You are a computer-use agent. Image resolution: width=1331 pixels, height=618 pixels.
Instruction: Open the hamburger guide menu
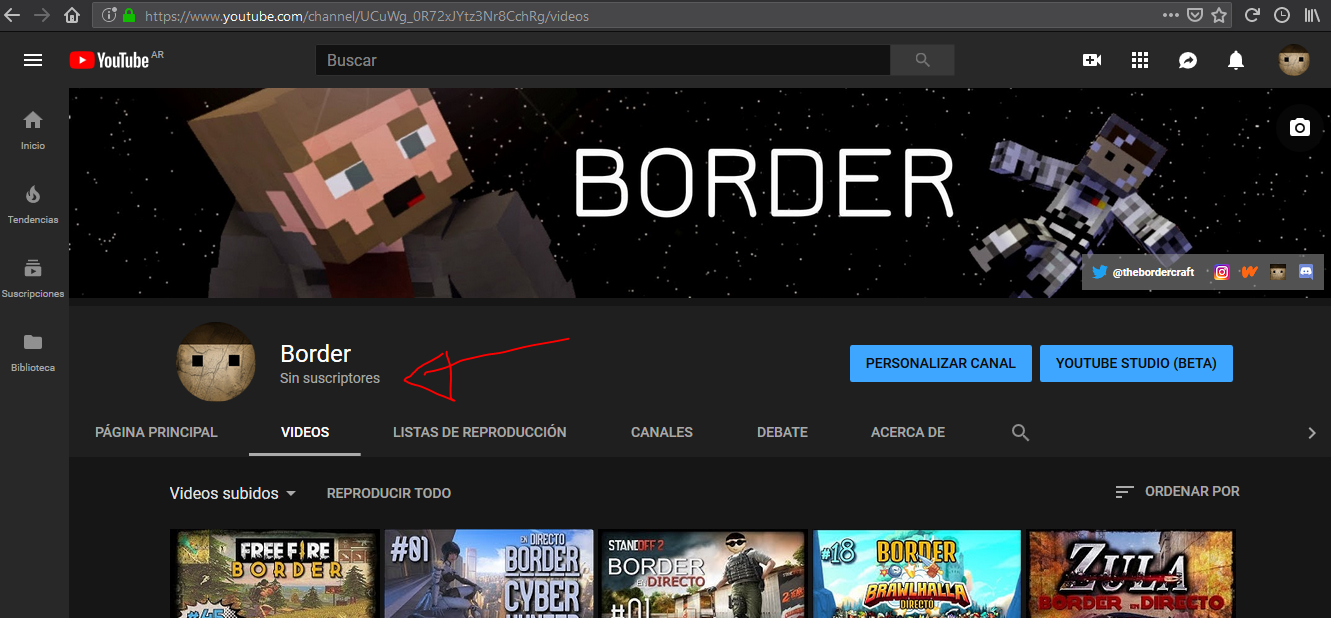pos(33,60)
